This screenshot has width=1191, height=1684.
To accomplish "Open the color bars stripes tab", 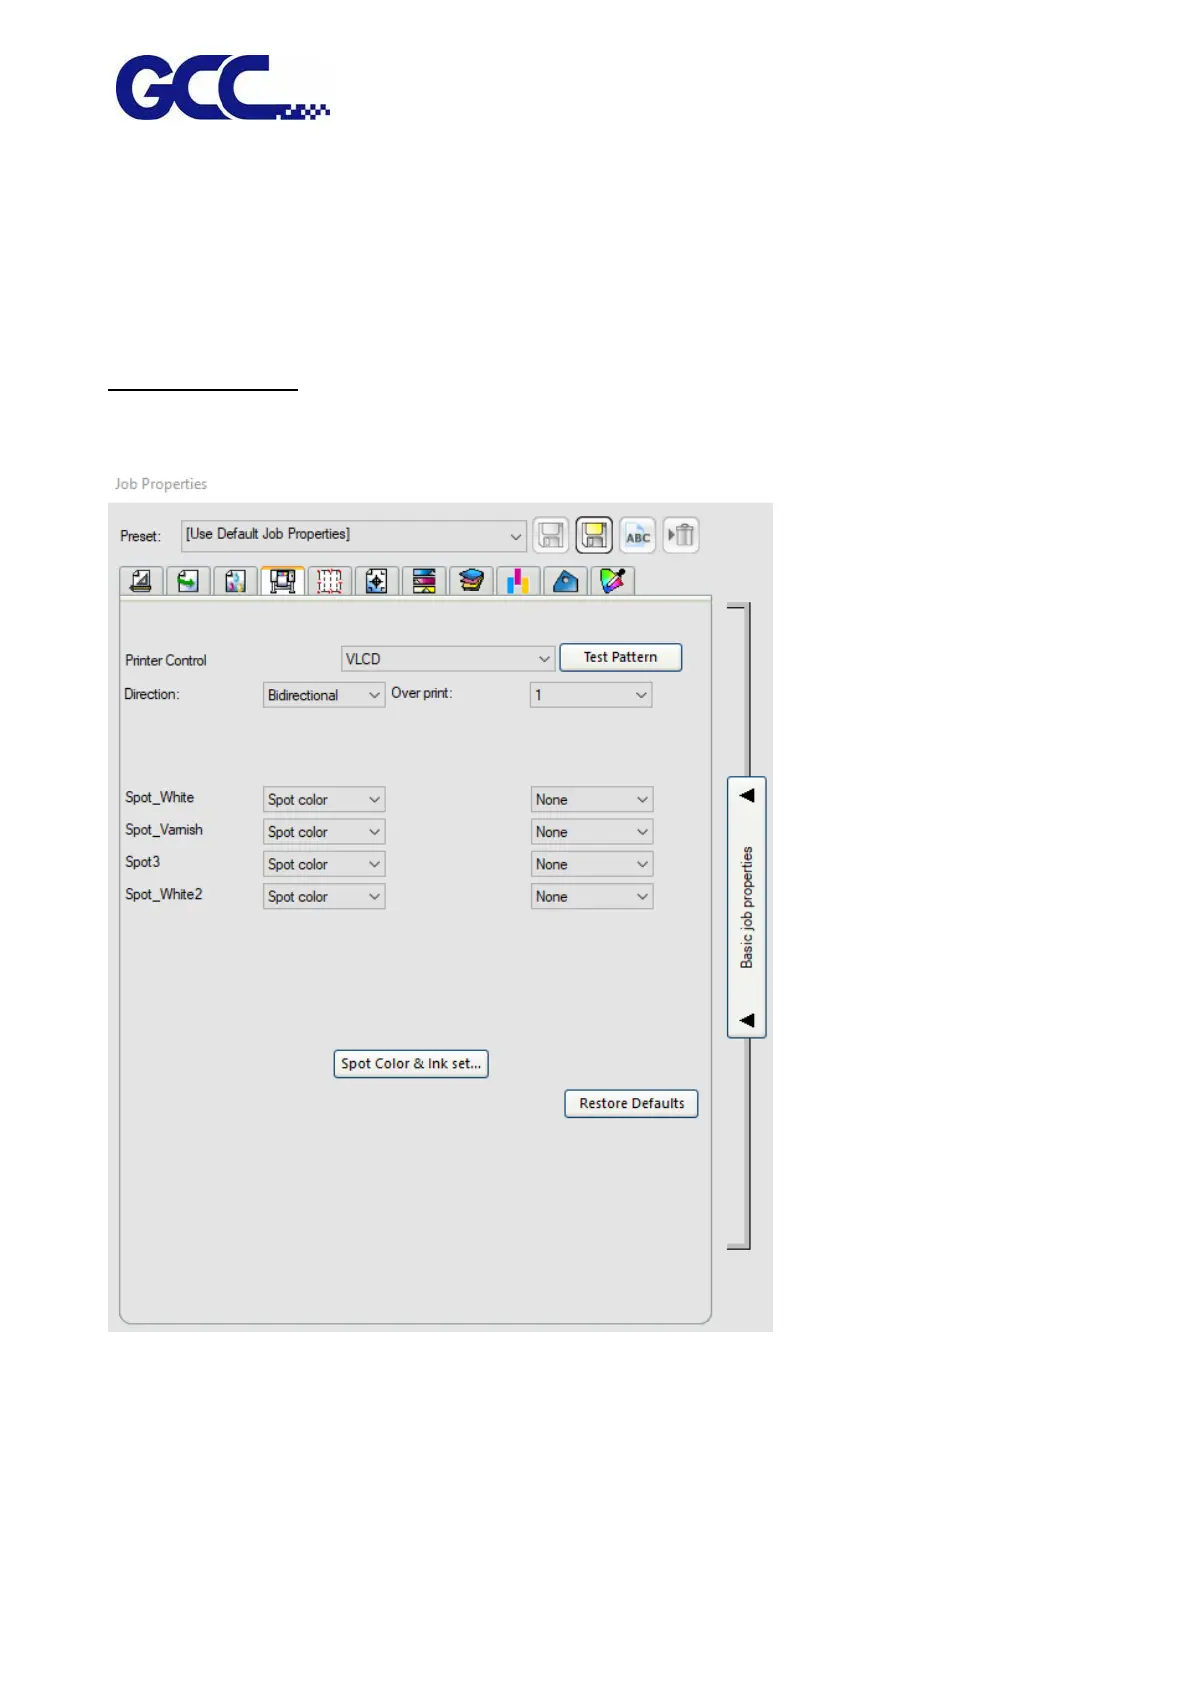I will coord(424,581).
